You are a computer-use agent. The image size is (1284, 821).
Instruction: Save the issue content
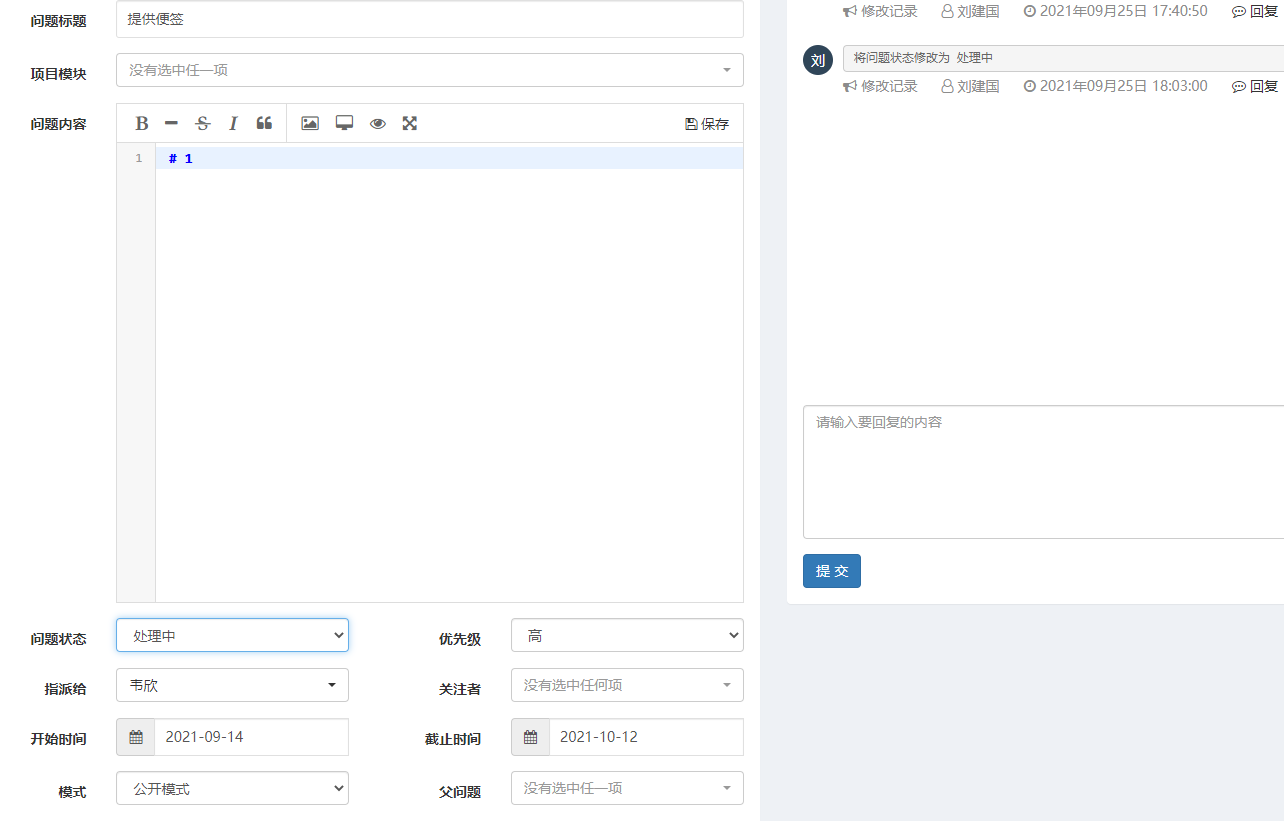tap(707, 124)
